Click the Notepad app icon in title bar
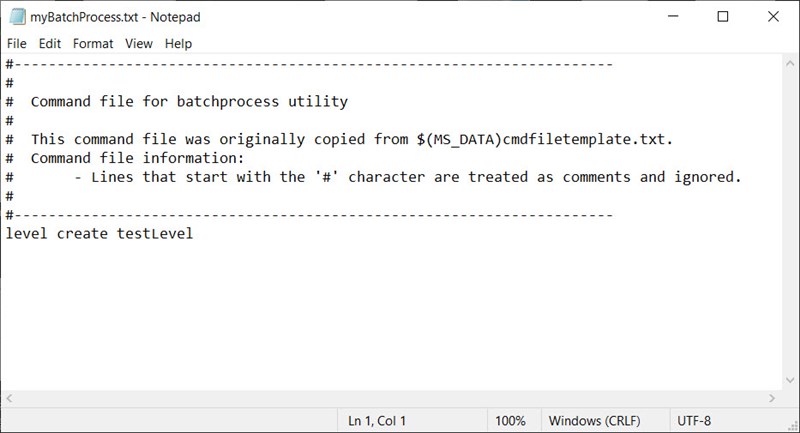800x433 pixels. click(17, 17)
